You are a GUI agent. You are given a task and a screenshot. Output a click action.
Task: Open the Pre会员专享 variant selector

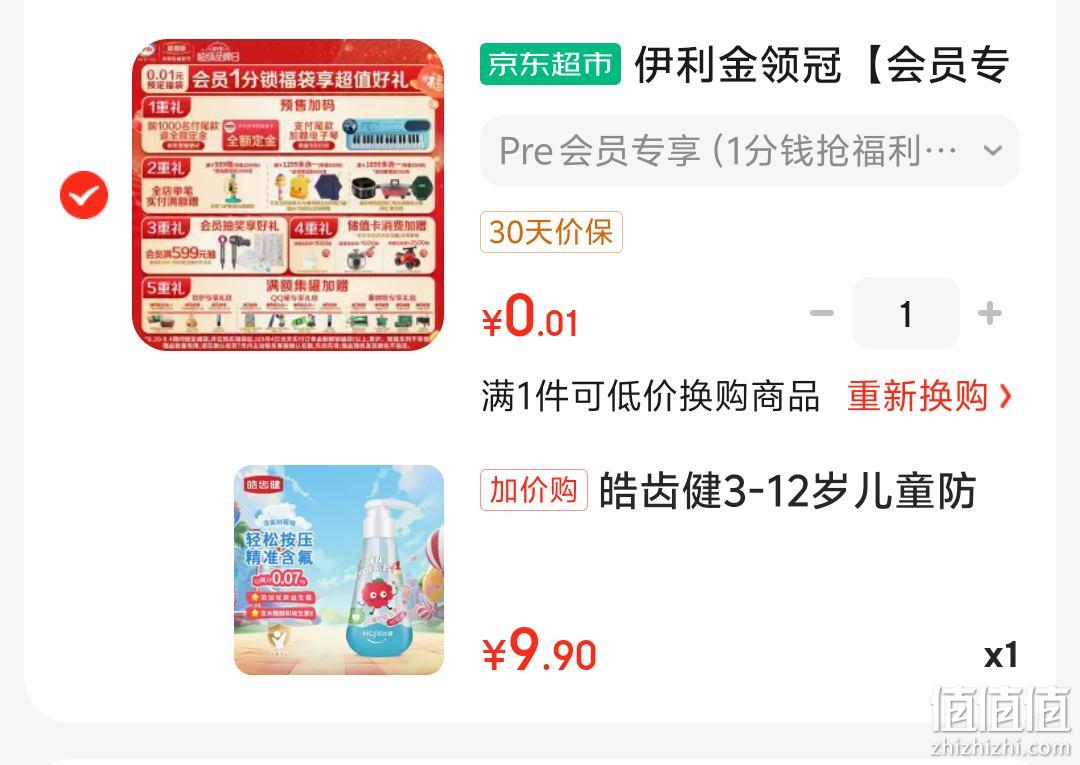coord(749,151)
